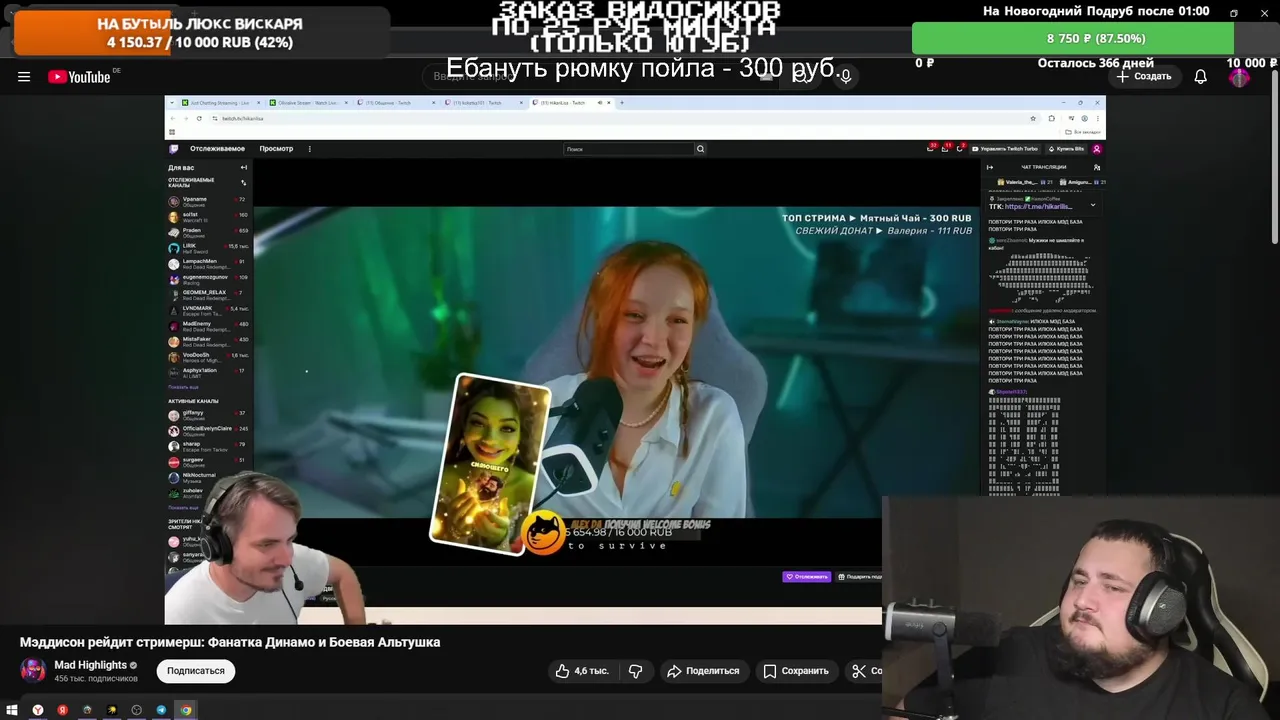
Task: Open the Mad Highlights channel avatar
Action: coord(33,670)
